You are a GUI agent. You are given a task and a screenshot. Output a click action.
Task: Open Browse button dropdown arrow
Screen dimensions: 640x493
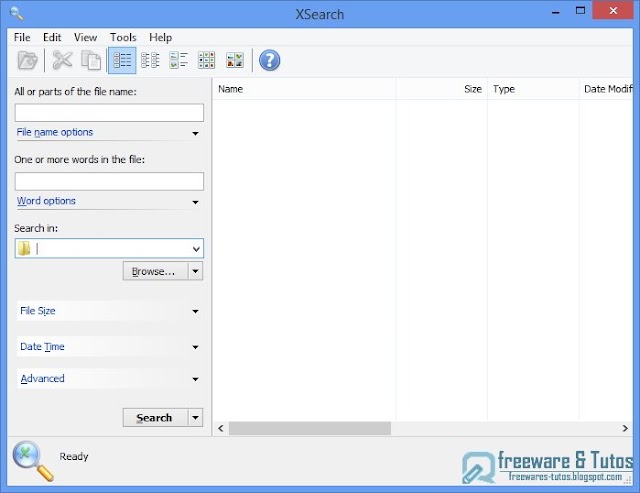pyautogui.click(x=196, y=271)
